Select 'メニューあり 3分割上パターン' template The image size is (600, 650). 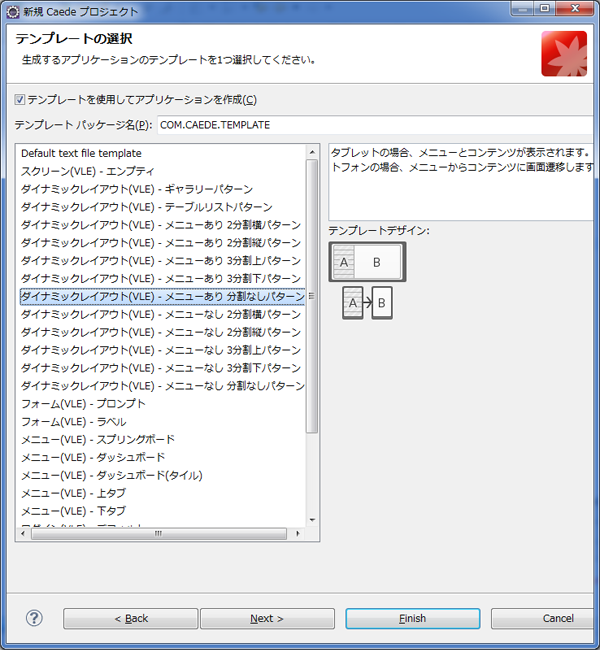click(163, 260)
